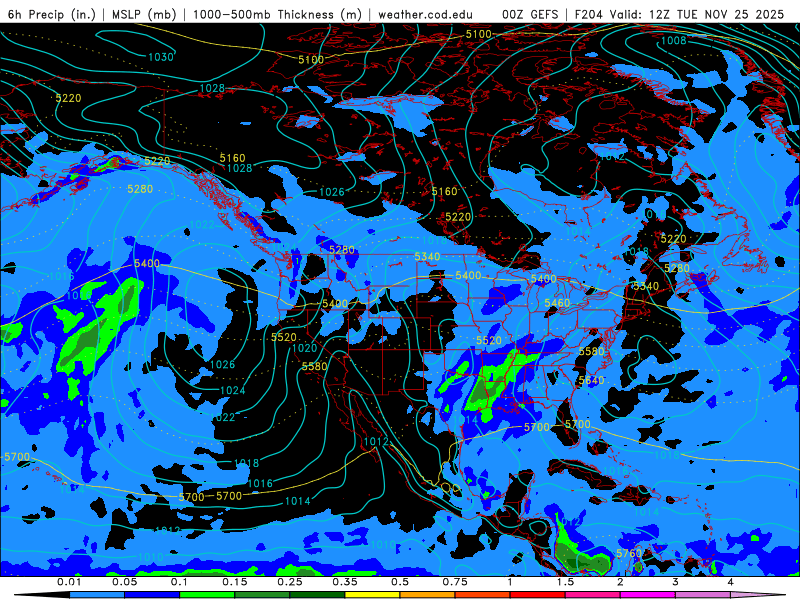Click the '0.15' legend value
The width and height of the screenshot is (800, 600).
(235, 582)
